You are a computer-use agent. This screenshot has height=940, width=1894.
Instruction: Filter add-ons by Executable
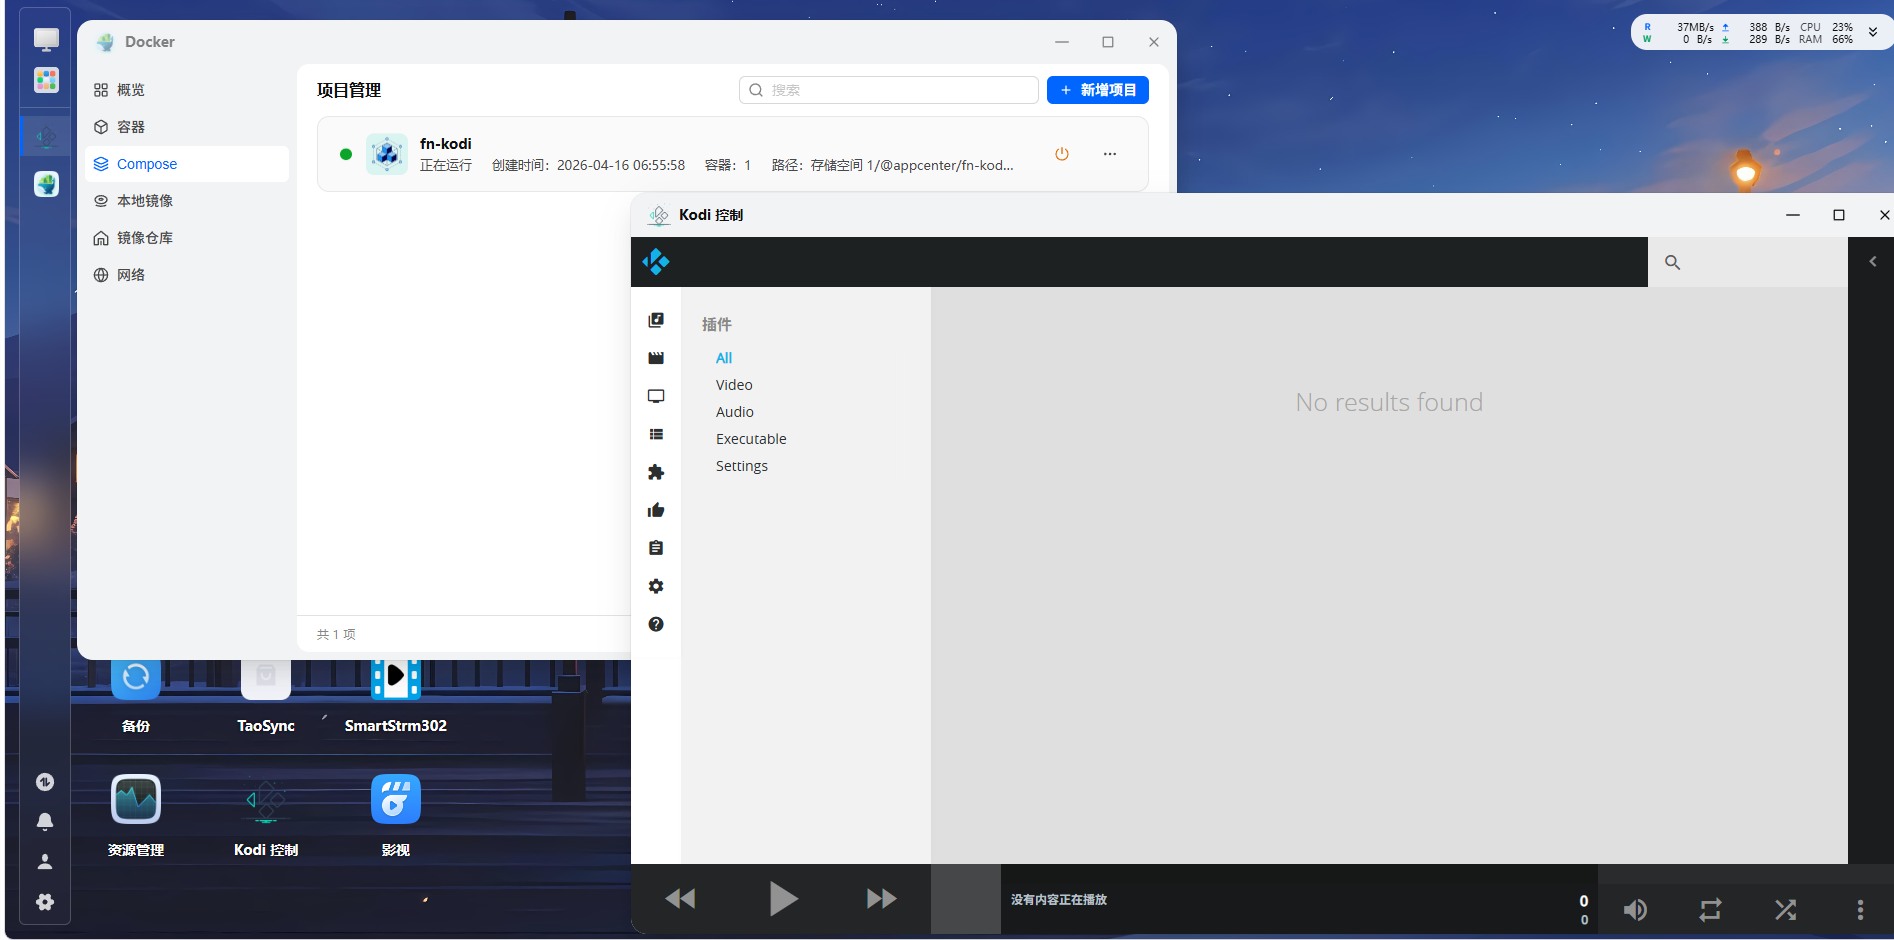click(751, 439)
